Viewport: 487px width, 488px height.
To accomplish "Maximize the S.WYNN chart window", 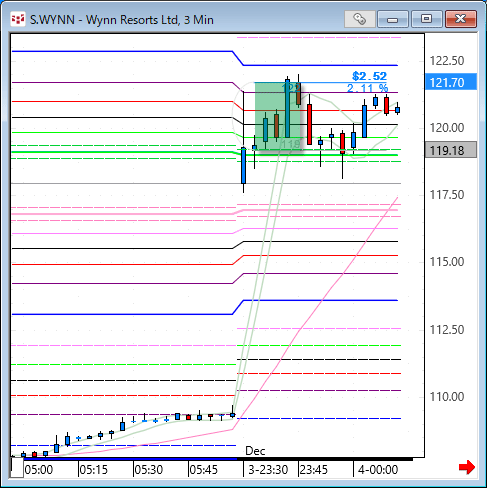I will [426, 19].
